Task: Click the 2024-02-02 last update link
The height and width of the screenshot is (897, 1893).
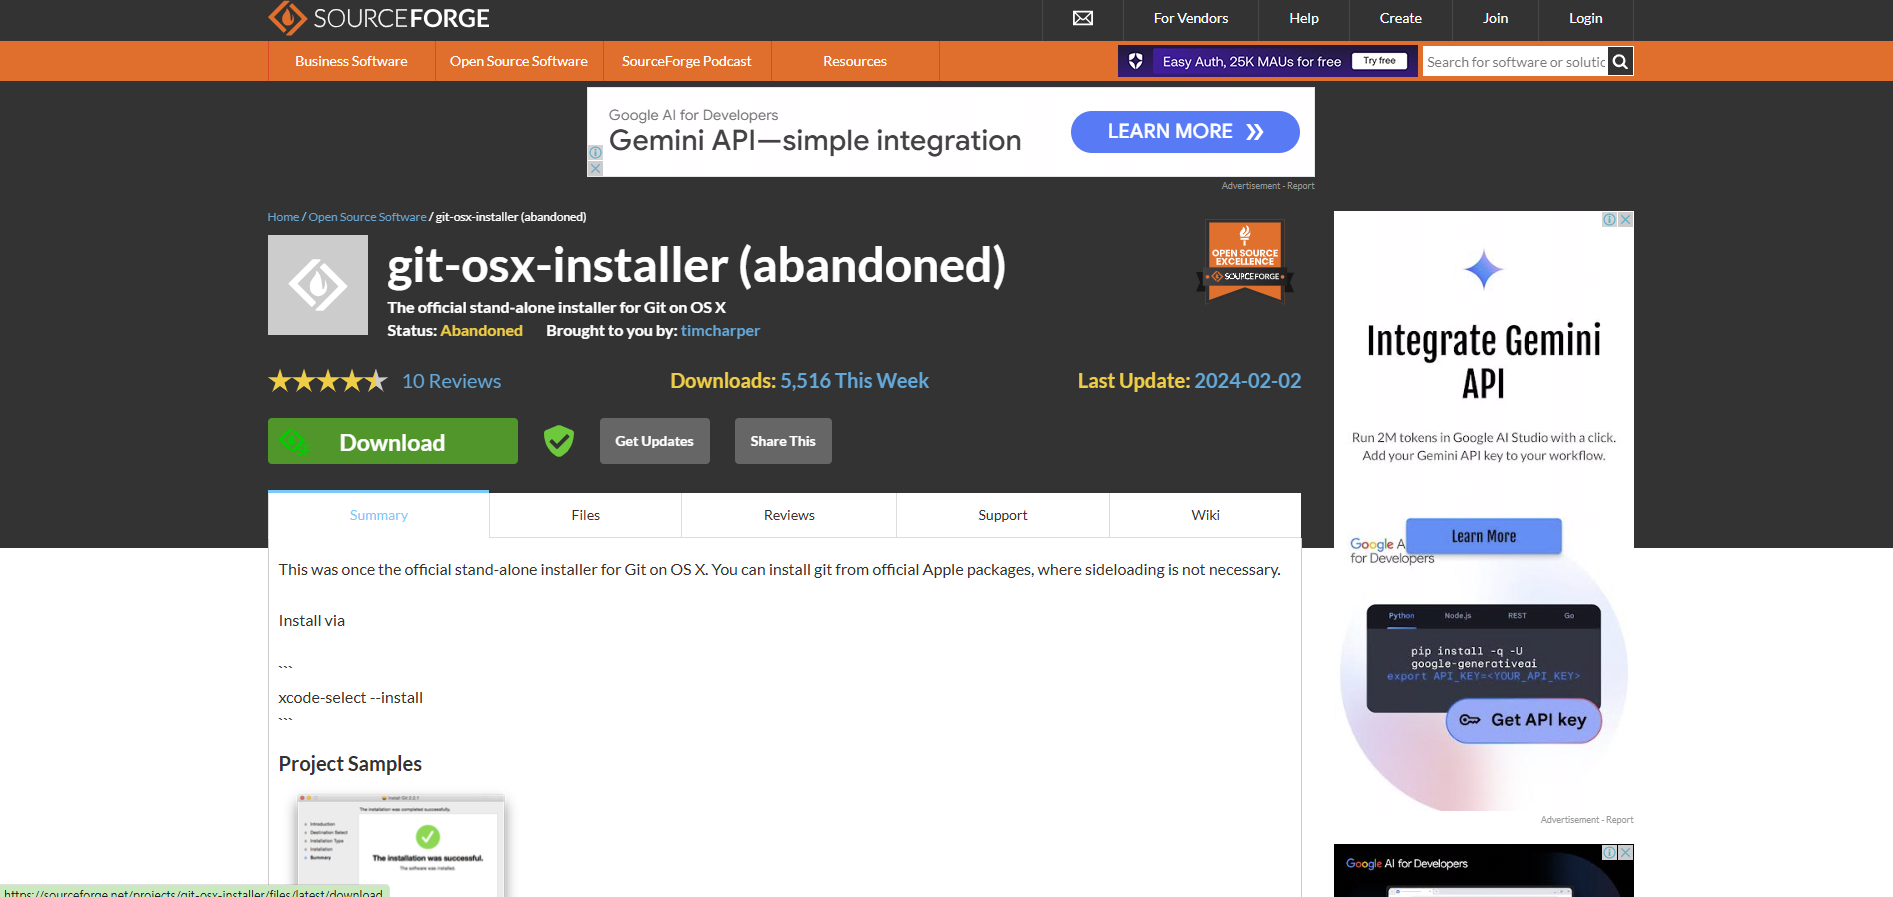Action: 1248,381
